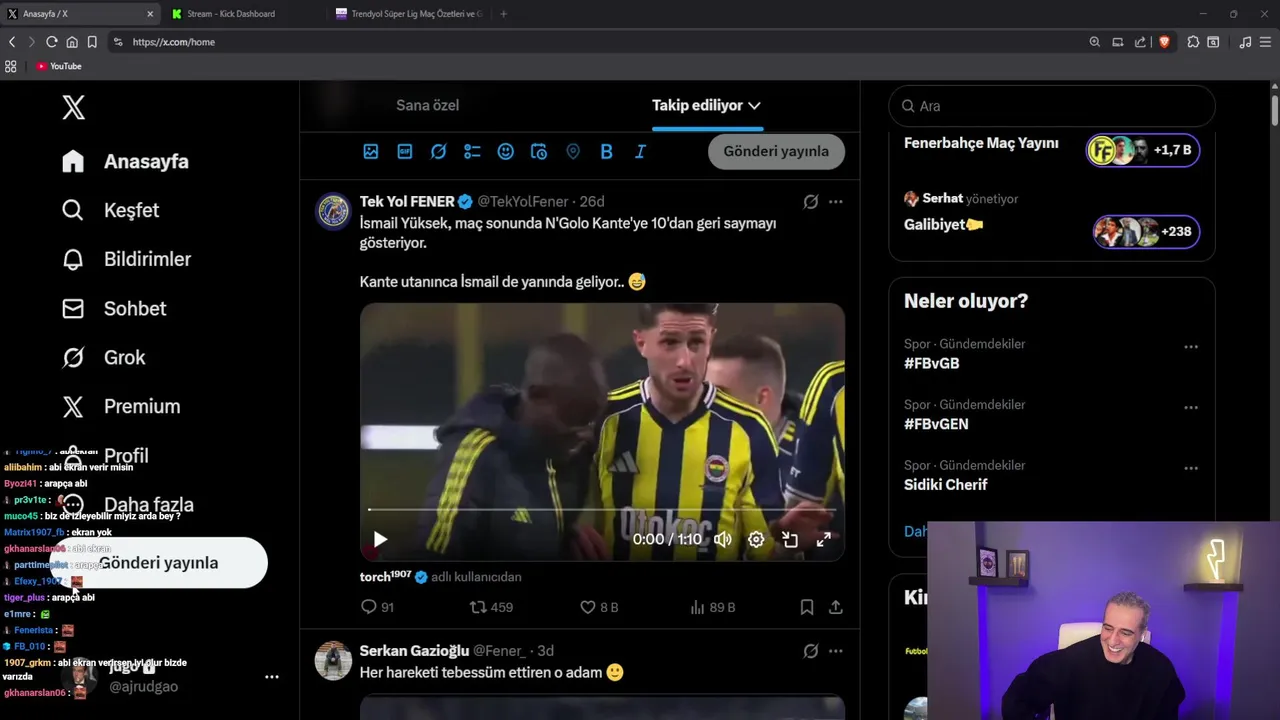1280x720 pixels.
Task: Go back using browser back arrow
Action: click(12, 42)
